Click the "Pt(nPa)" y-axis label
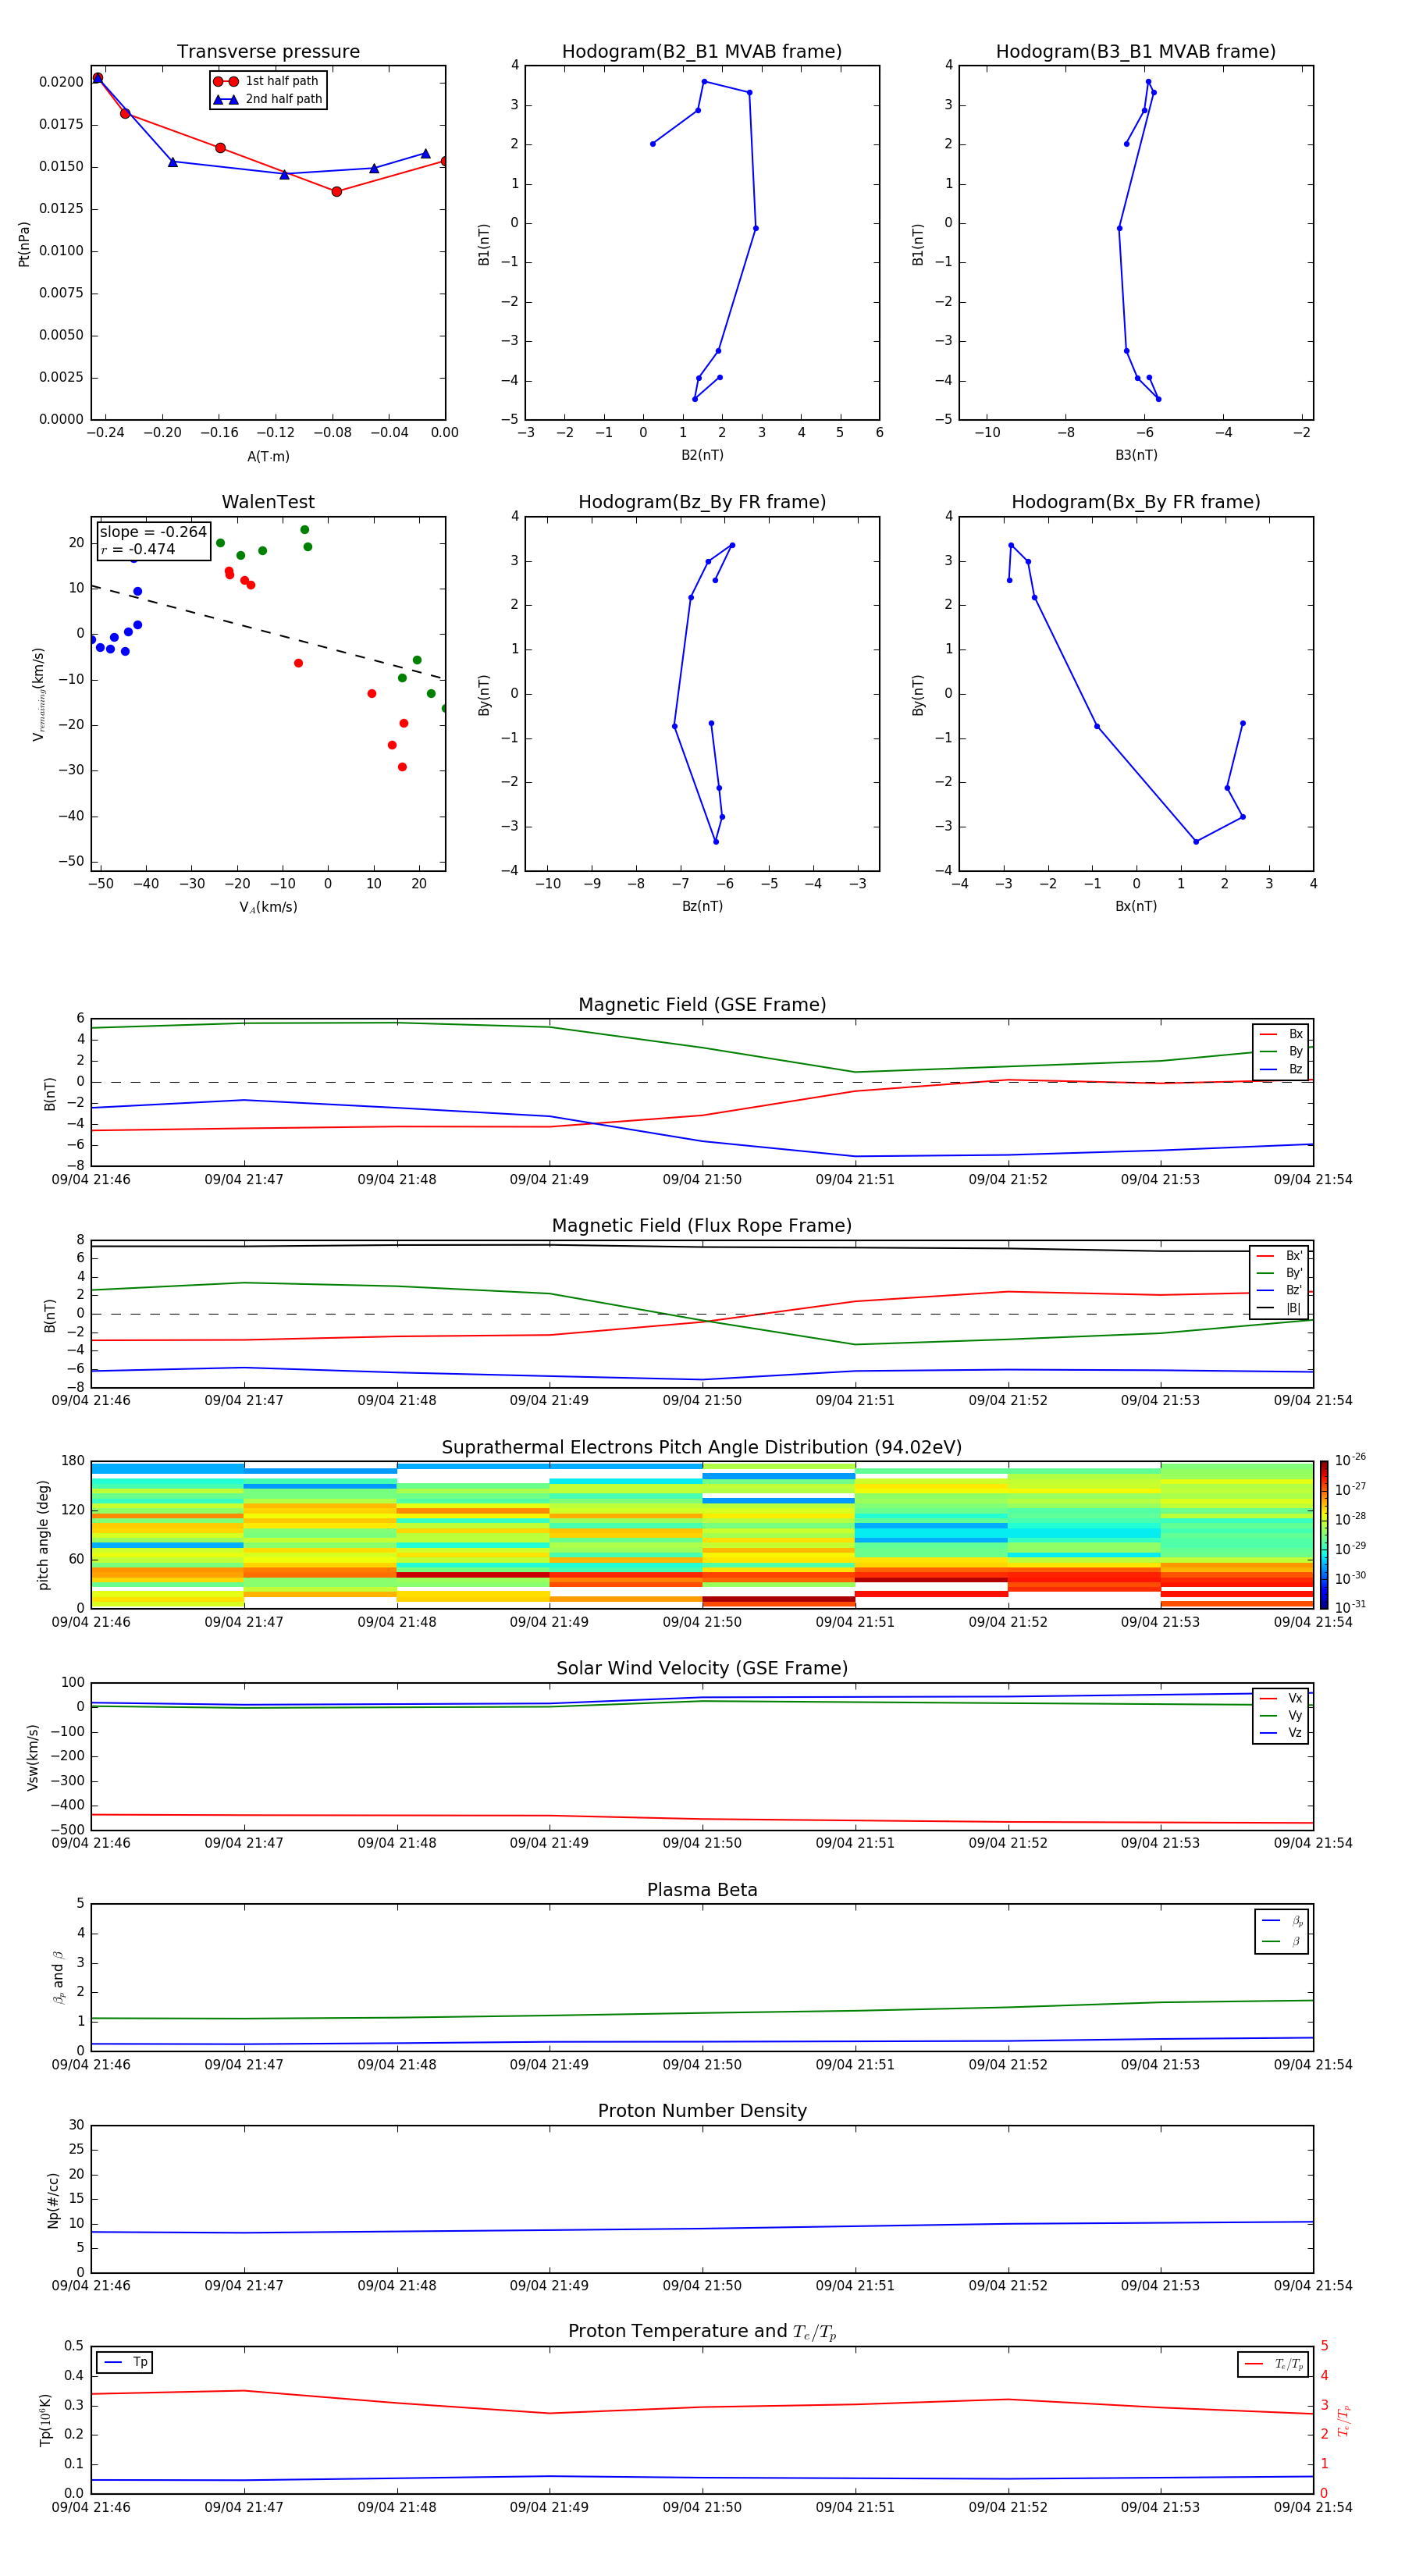 (24, 244)
